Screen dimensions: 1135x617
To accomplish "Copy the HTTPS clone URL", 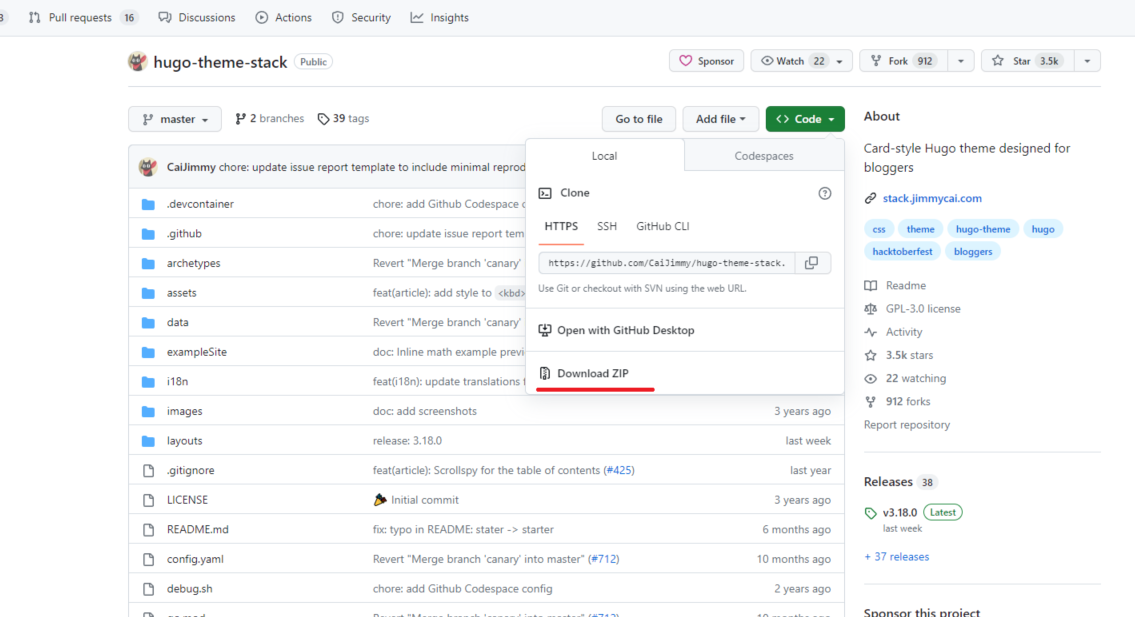I will [x=812, y=263].
